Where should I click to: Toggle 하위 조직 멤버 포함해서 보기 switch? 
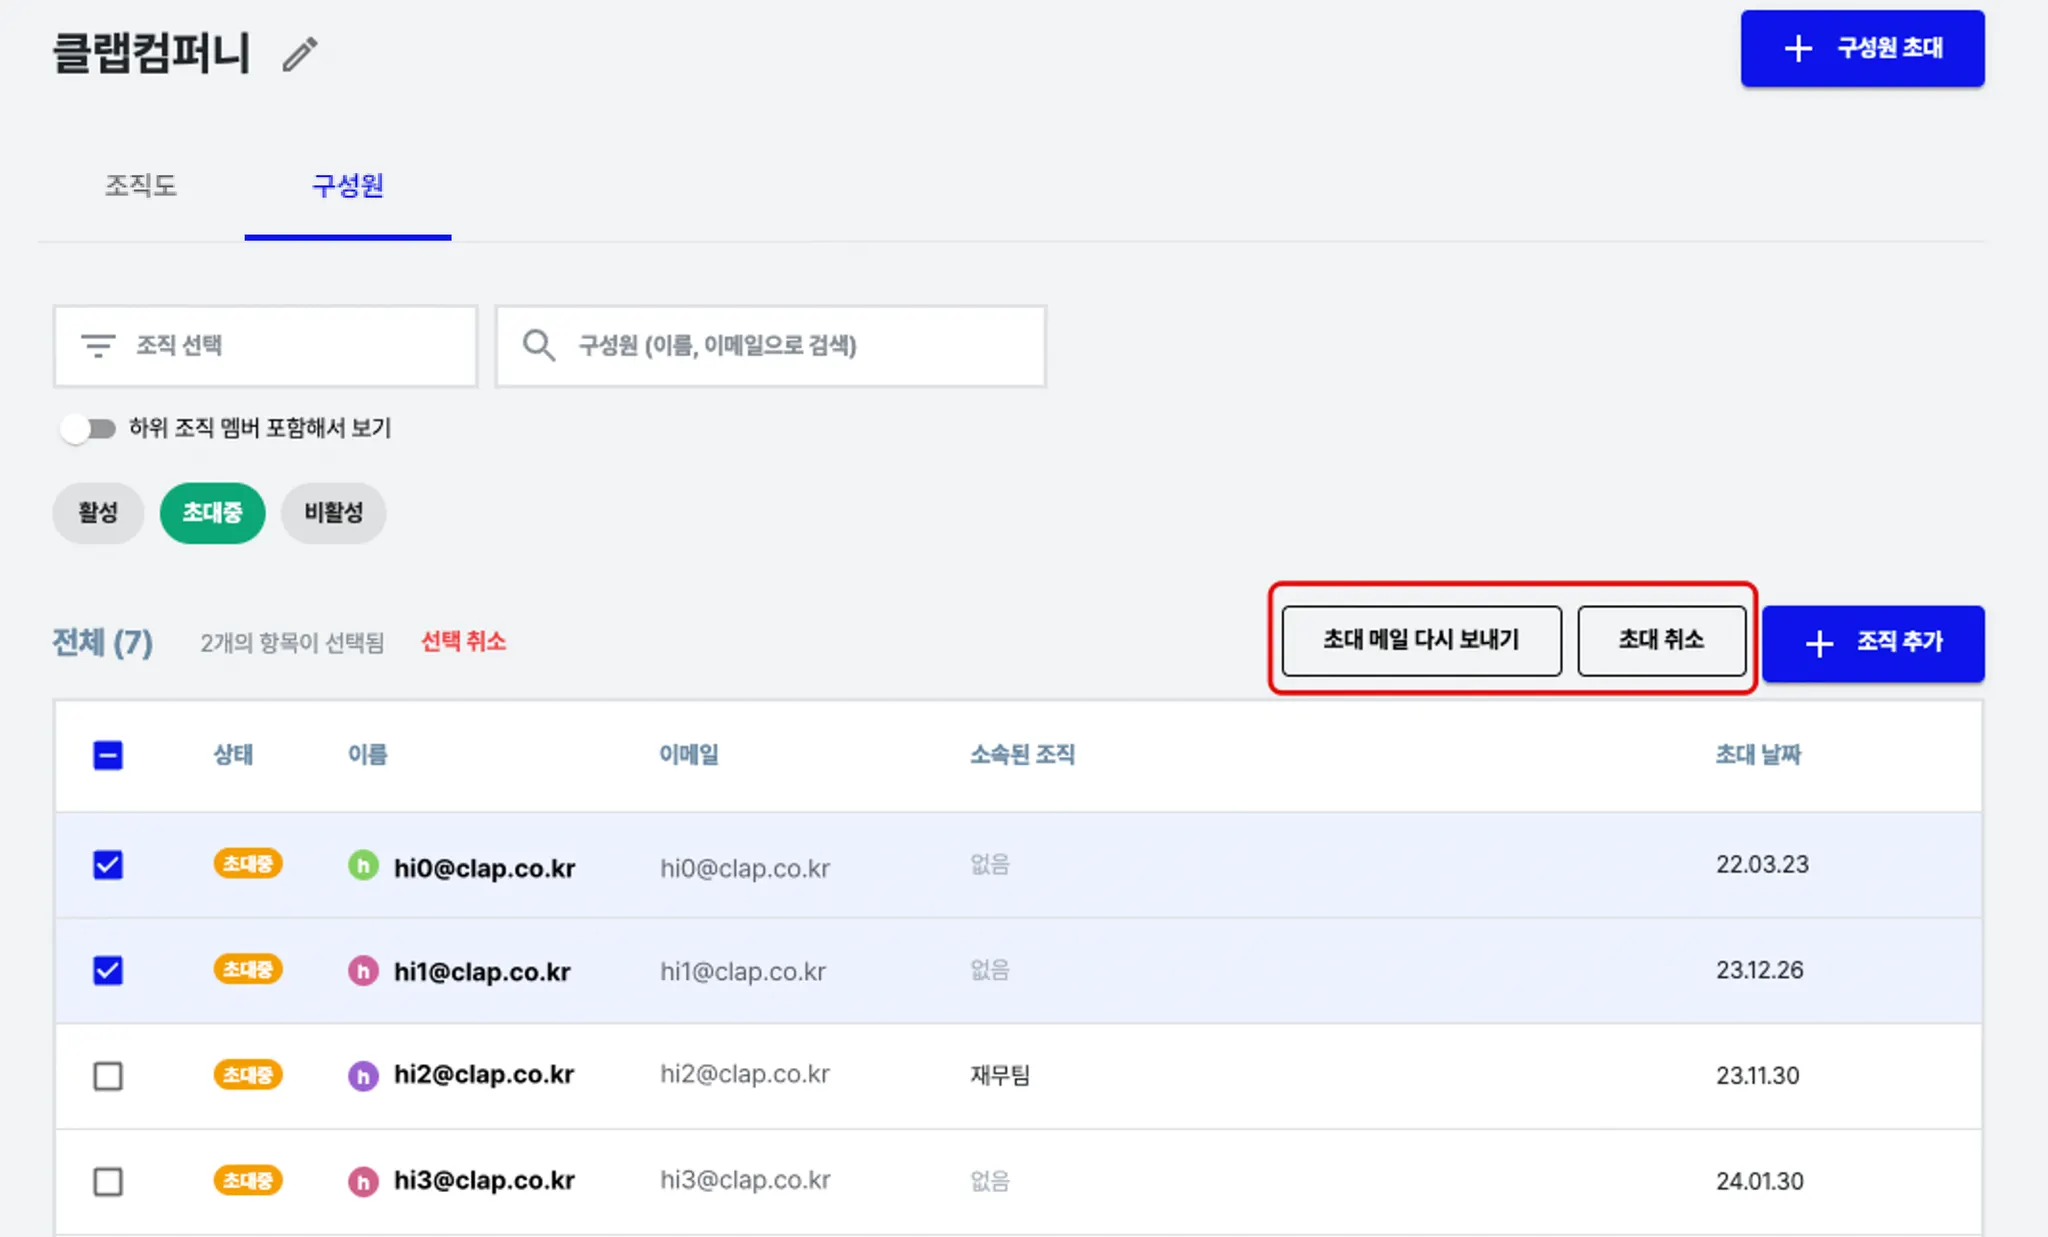click(x=88, y=429)
